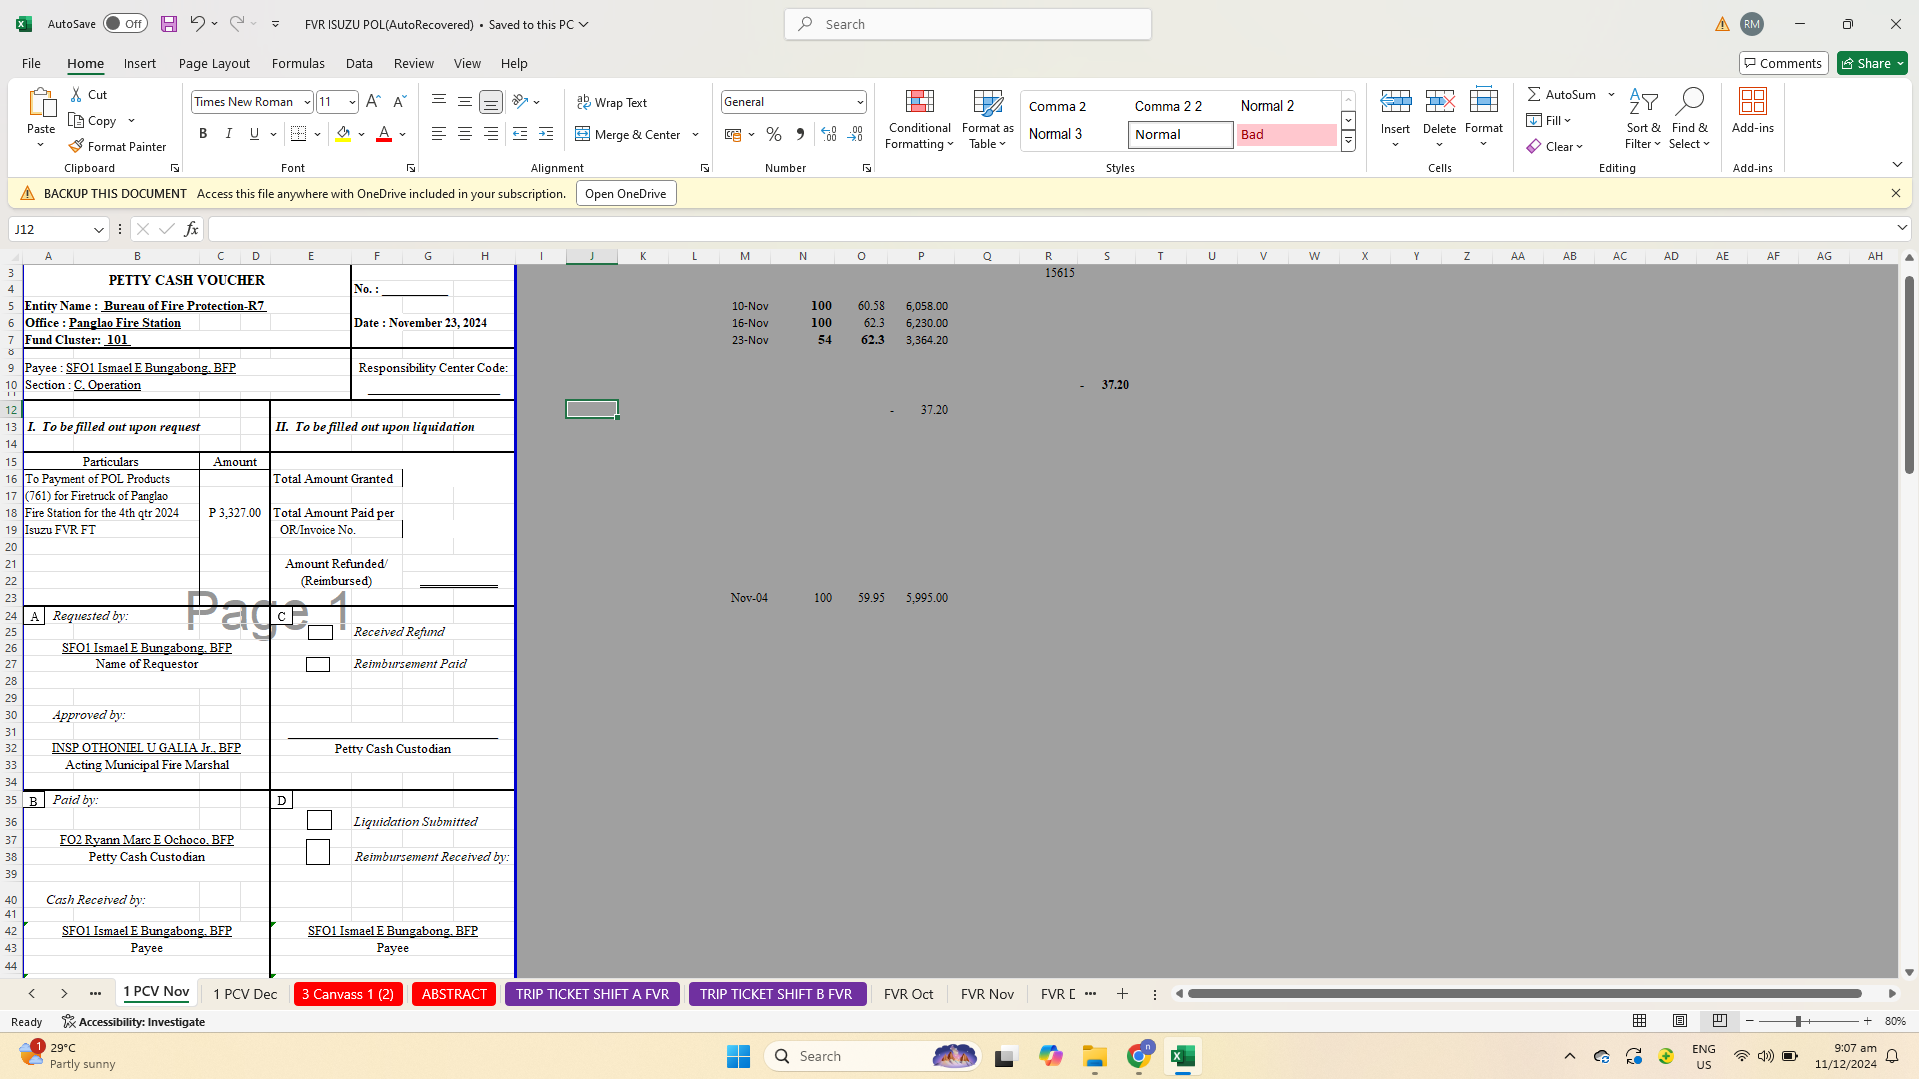The width and height of the screenshot is (1919, 1079).
Task: Increase font size with the larger A icon
Action: 373,101
